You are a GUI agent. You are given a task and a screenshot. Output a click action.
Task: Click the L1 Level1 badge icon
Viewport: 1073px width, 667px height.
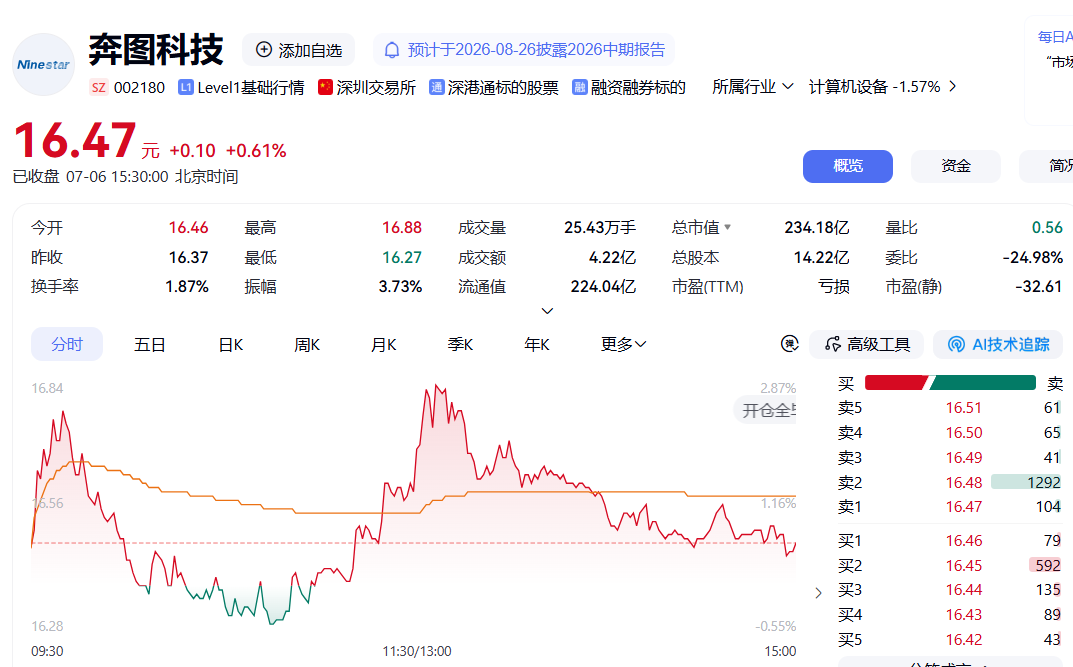coord(185,88)
